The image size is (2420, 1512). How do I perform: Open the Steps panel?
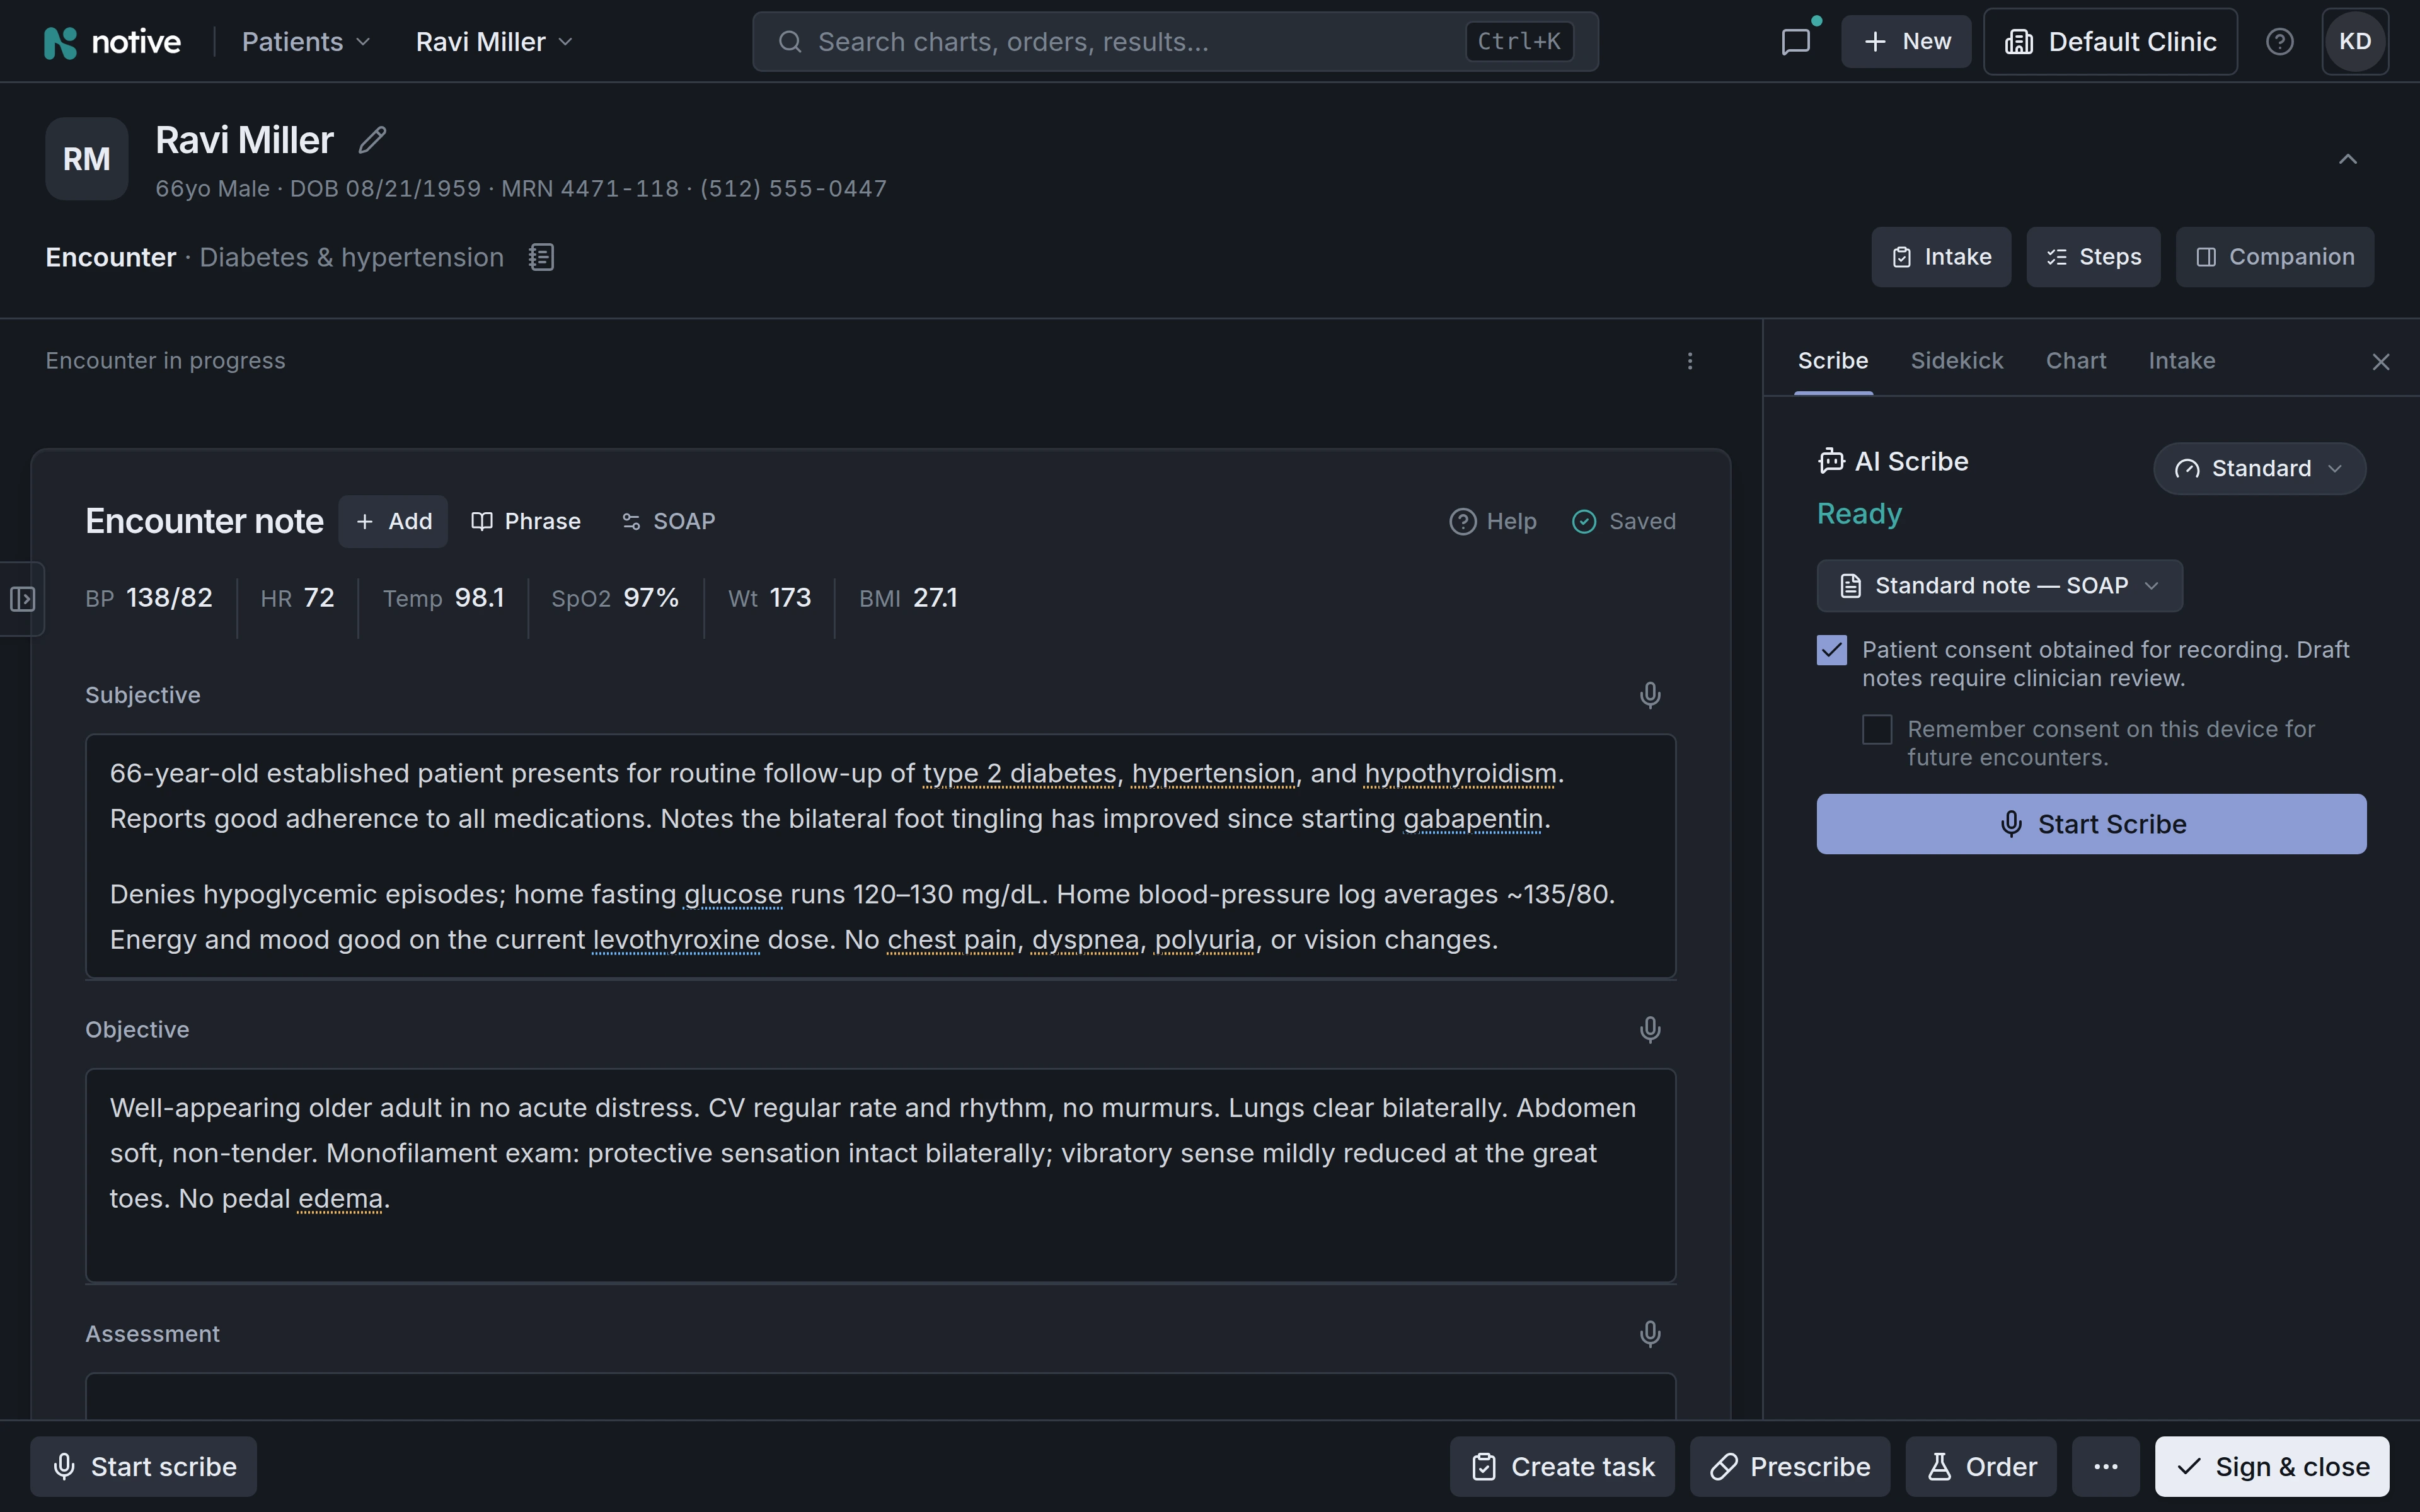[x=2093, y=257]
